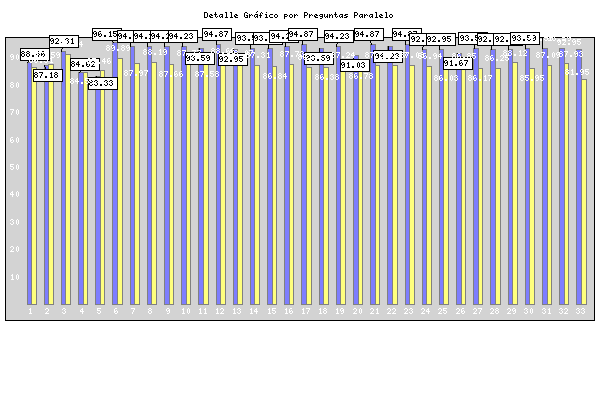Click x-axis question label 26
This screenshot has width=600, height=400.
460,311
